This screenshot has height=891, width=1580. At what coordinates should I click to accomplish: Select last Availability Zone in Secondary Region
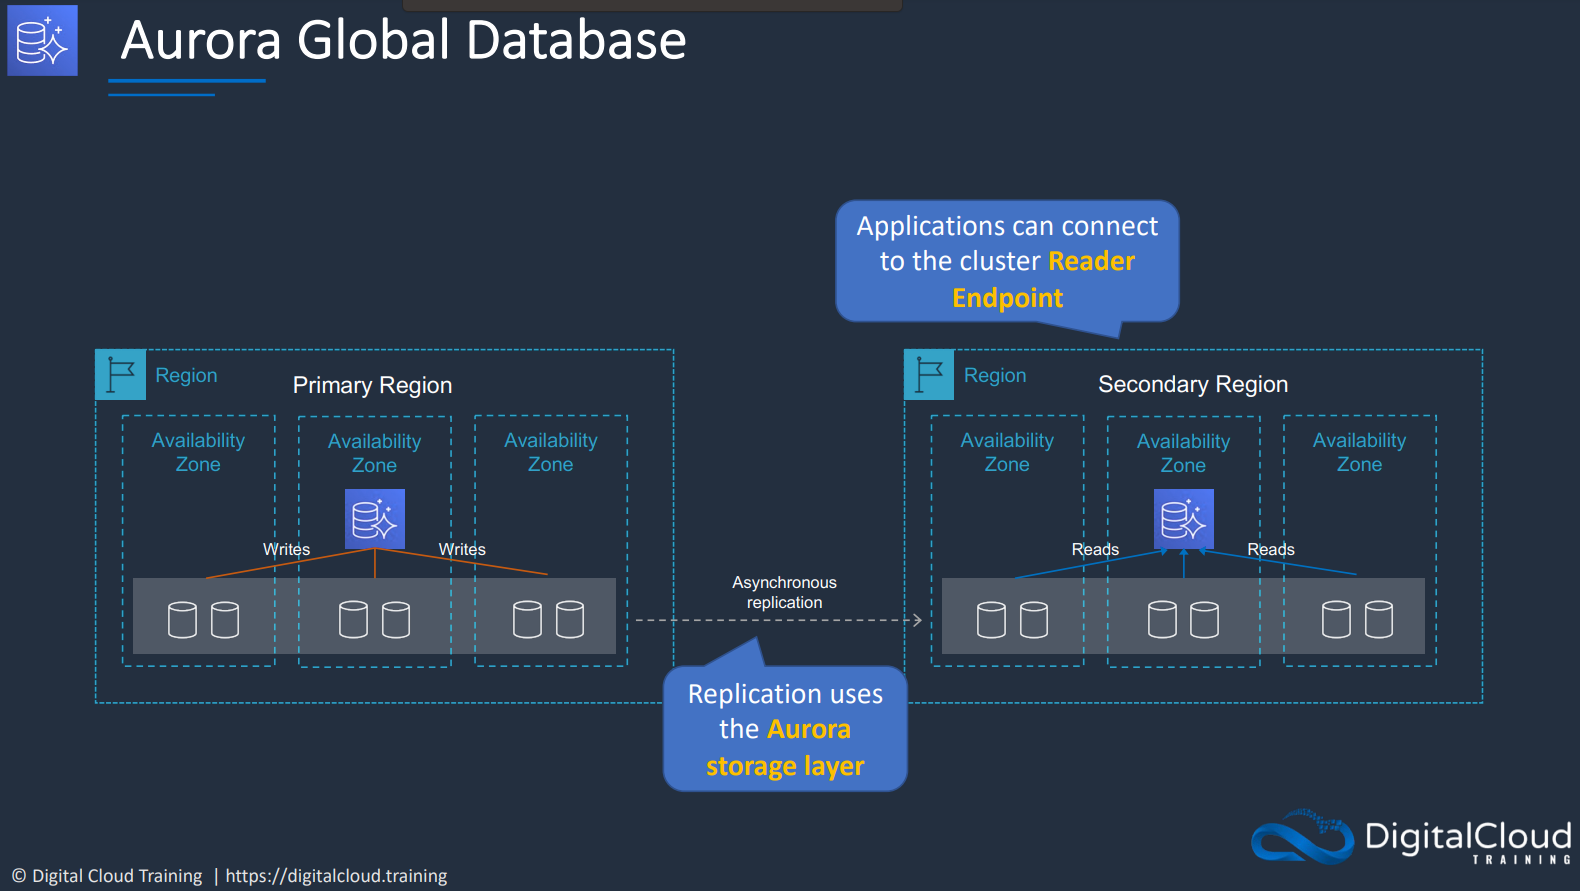click(x=1359, y=452)
